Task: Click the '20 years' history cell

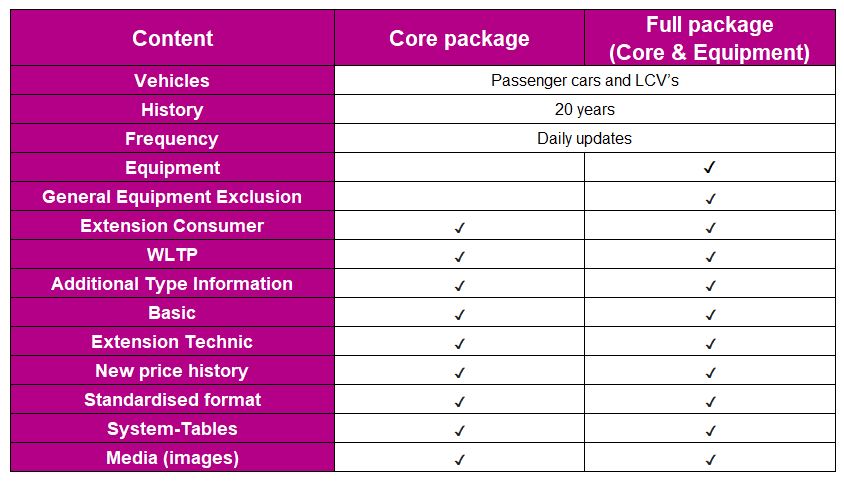Action: point(584,110)
